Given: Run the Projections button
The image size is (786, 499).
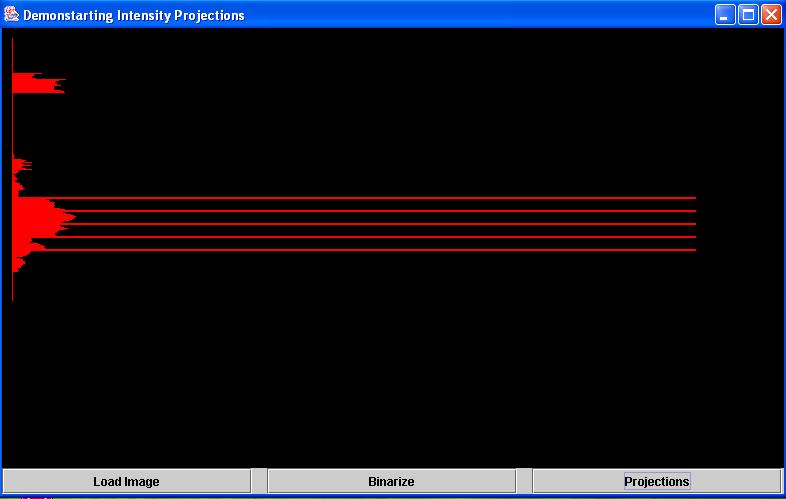Looking at the screenshot, I should [657, 481].
